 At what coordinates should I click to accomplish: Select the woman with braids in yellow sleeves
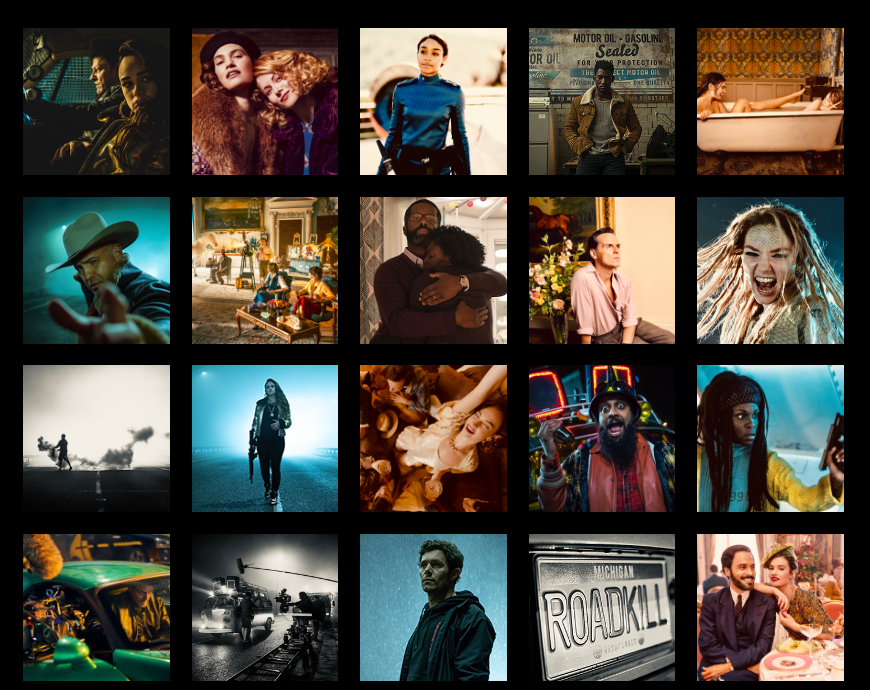pos(770,438)
